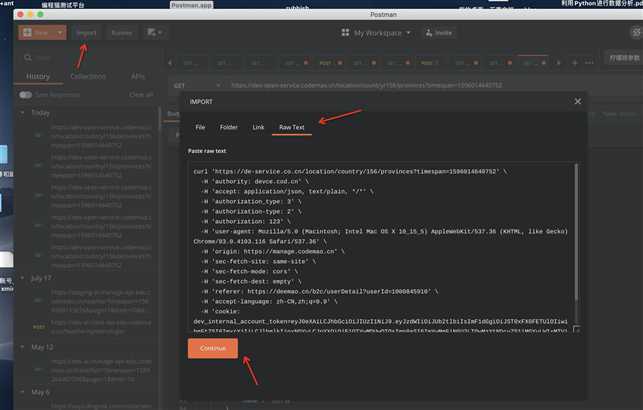Collapse the May 12 history group
Viewport: 643px width, 410px height.
(x=23, y=347)
